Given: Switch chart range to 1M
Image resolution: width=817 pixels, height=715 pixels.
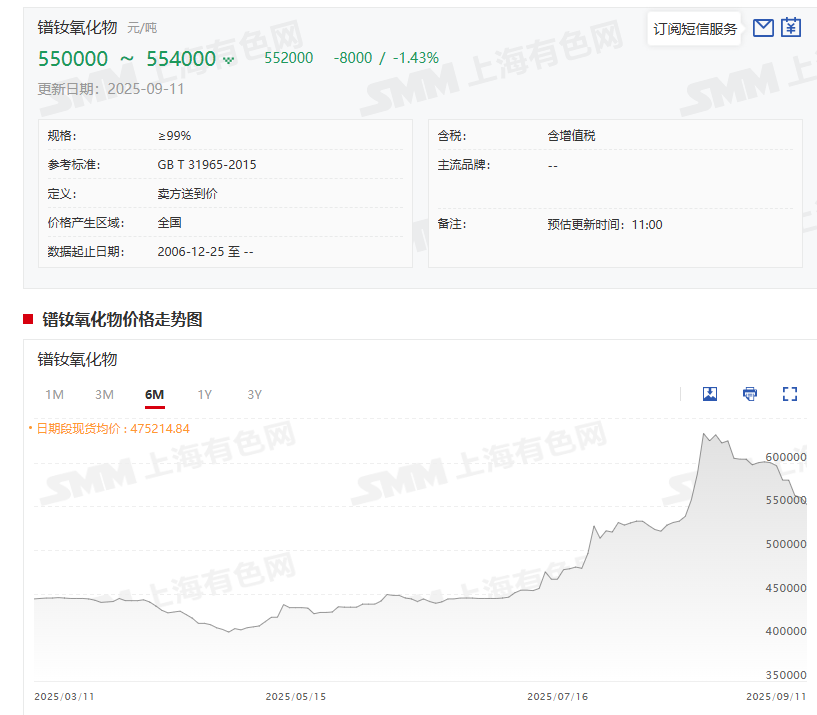Looking at the screenshot, I should (x=54, y=394).
